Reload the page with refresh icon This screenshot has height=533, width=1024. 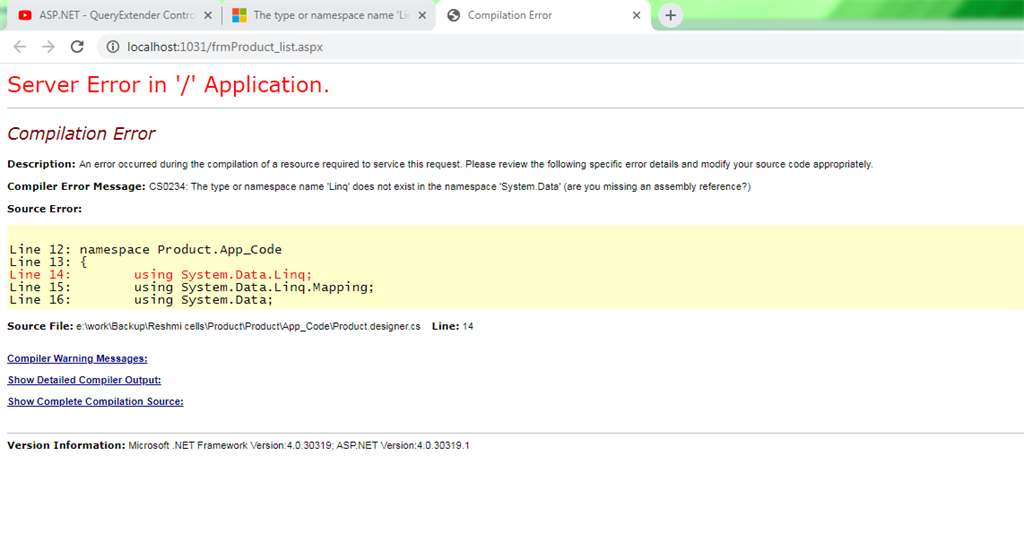77,46
